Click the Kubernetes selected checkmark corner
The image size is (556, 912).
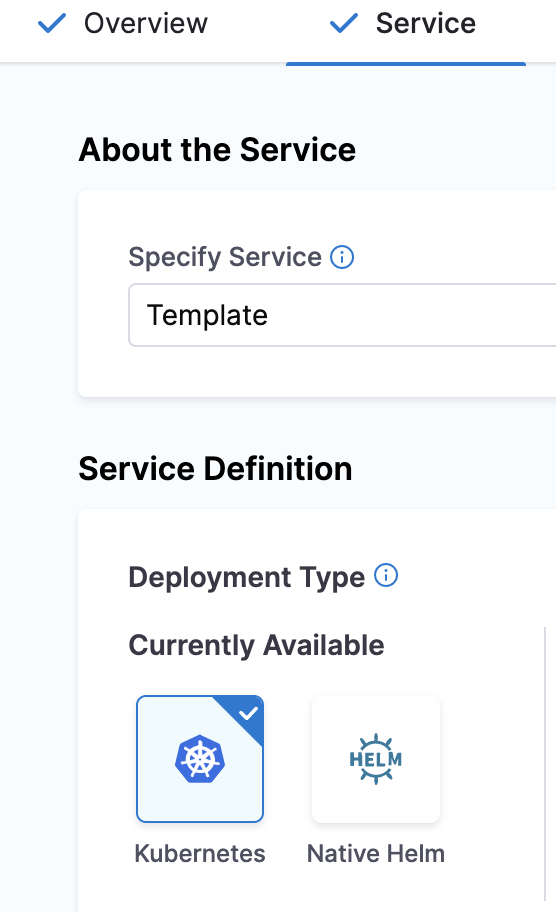(x=248, y=713)
